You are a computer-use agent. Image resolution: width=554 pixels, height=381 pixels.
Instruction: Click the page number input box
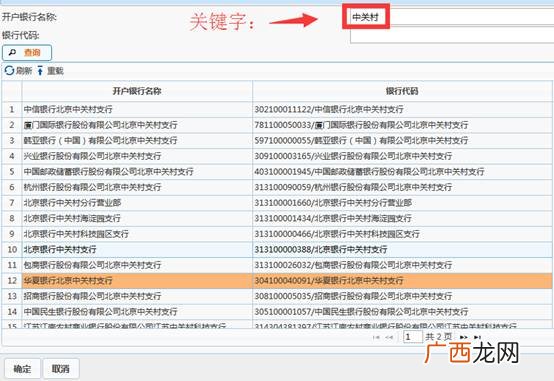tap(413, 337)
